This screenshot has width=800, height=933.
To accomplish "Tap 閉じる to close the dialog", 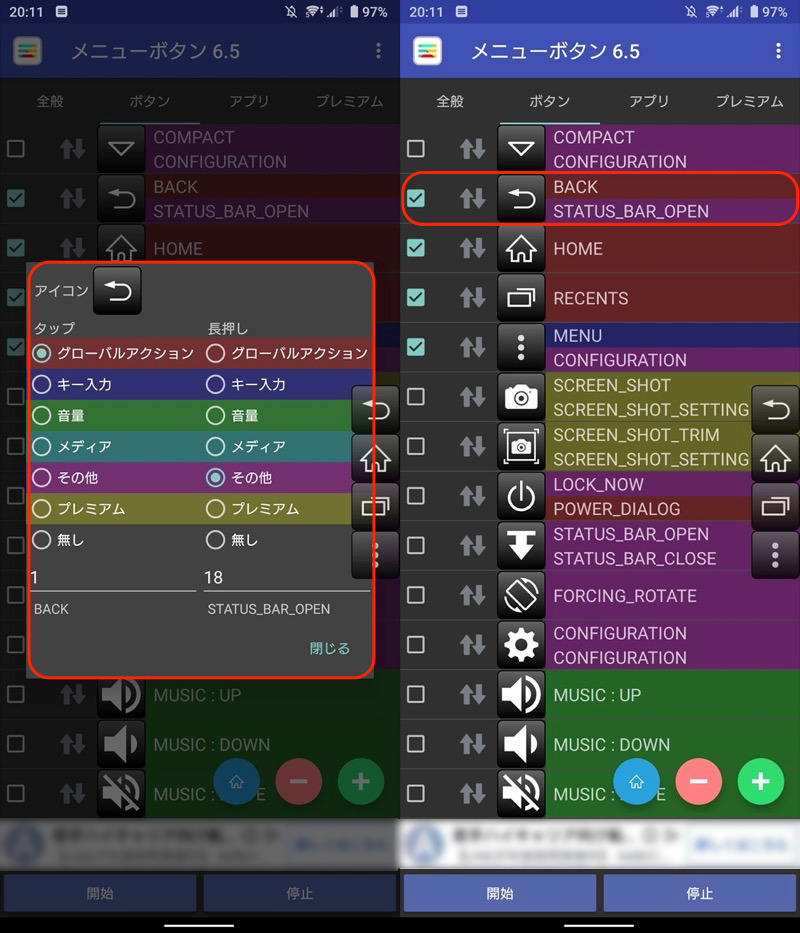I will click(330, 648).
